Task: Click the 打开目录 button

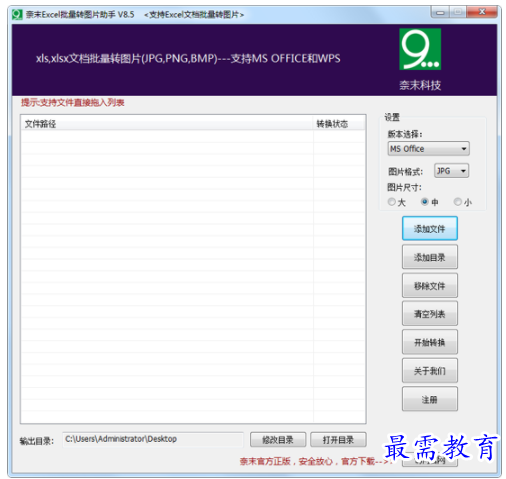Action: point(338,440)
